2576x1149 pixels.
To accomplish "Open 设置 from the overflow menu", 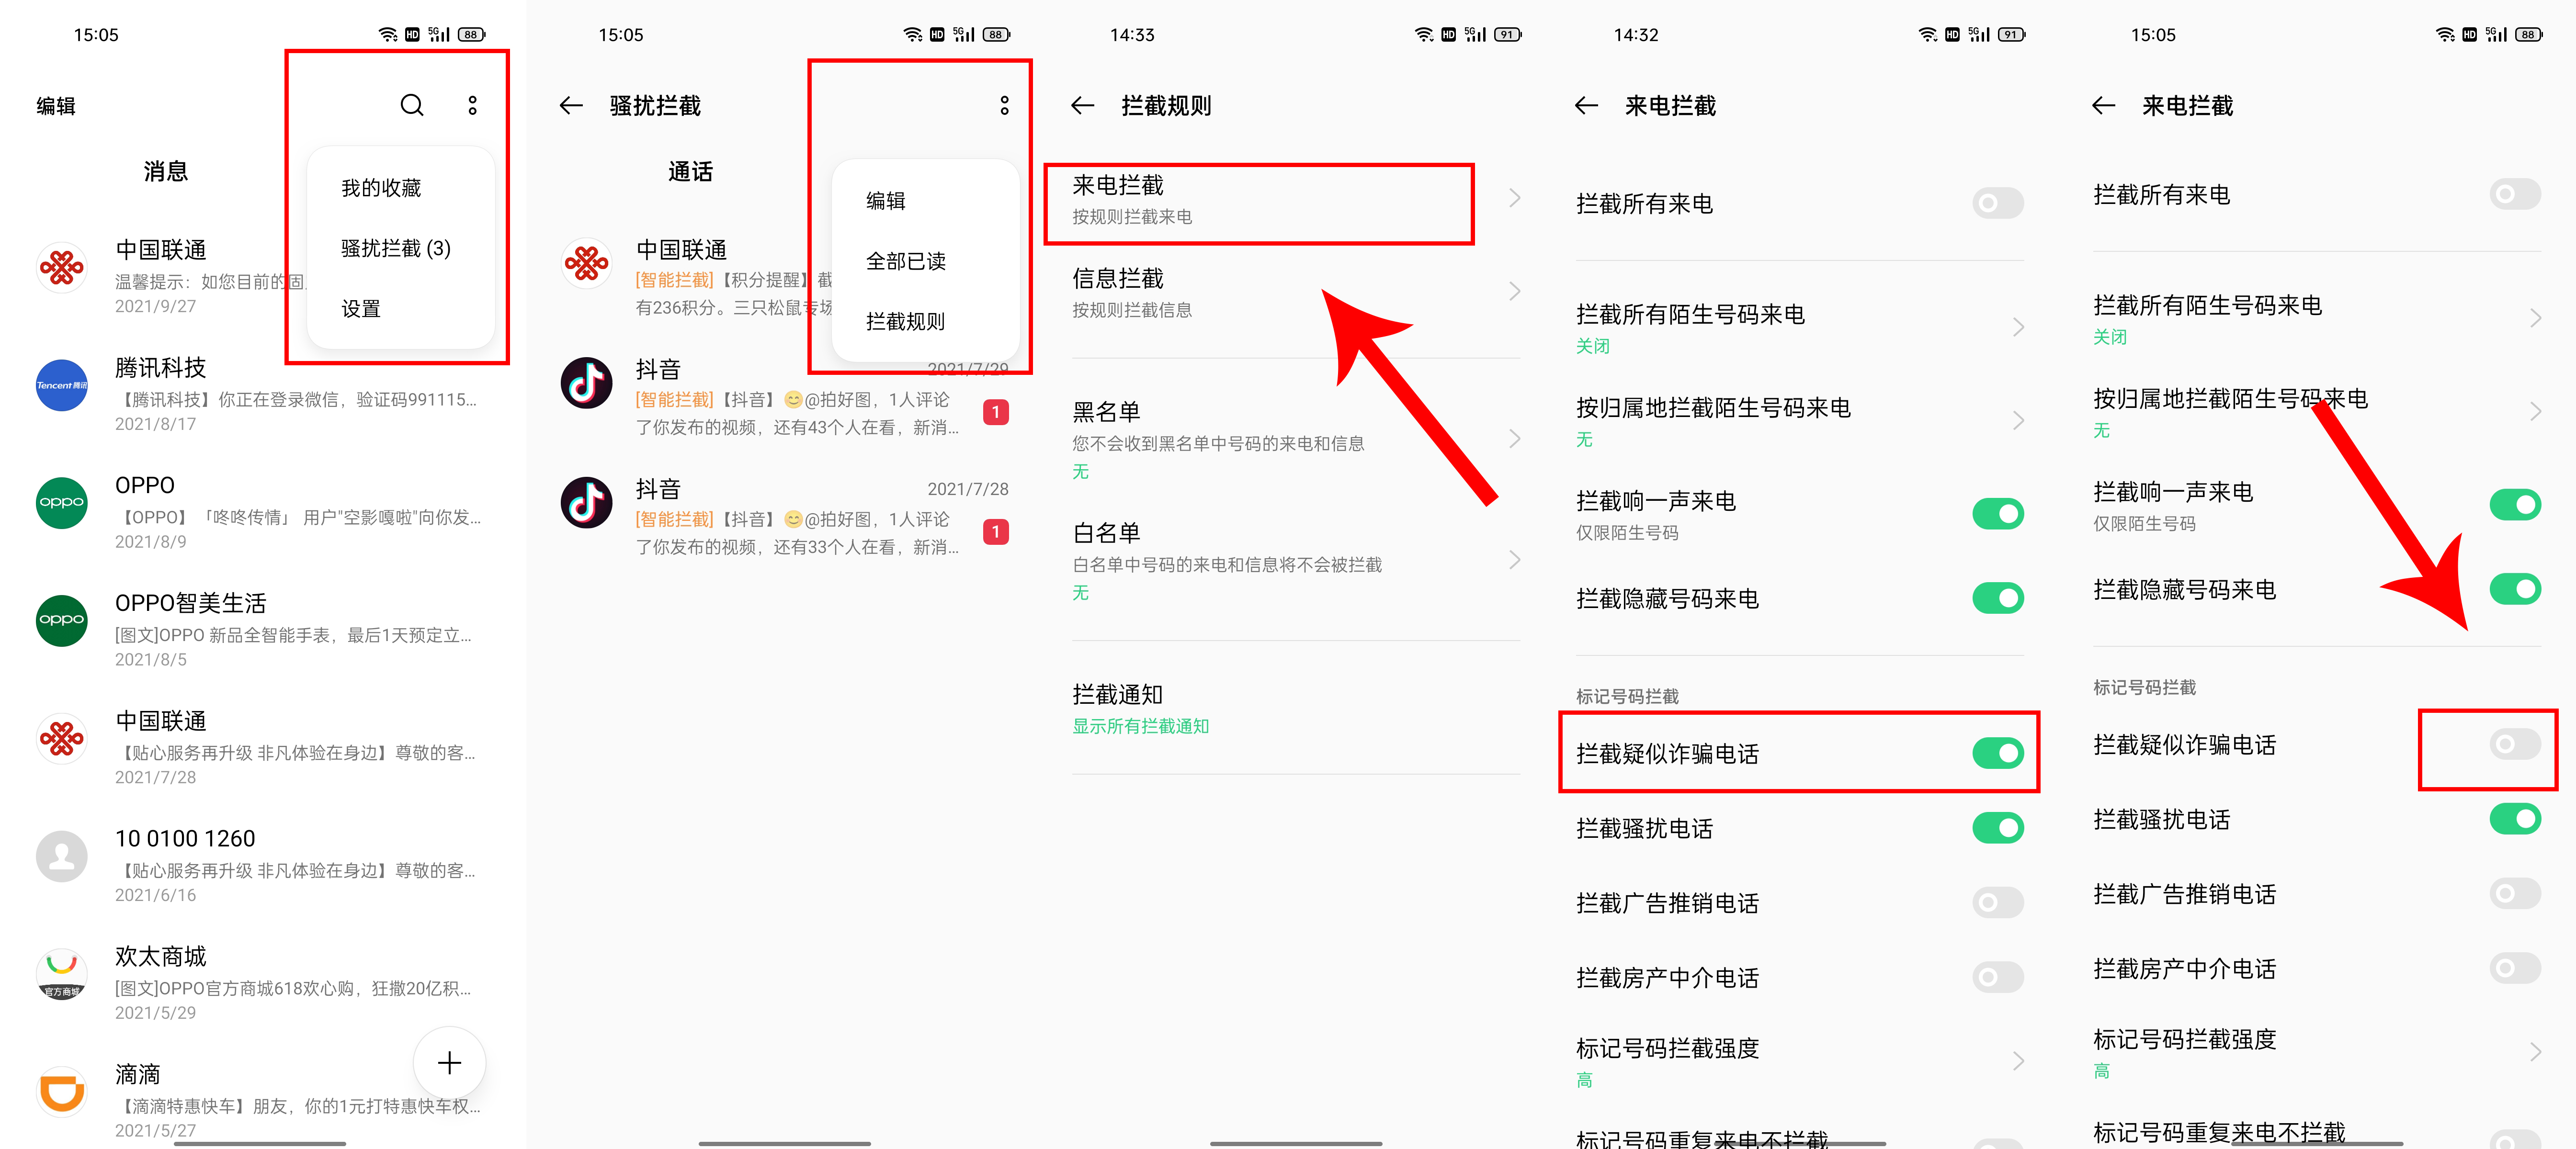I will click(360, 308).
